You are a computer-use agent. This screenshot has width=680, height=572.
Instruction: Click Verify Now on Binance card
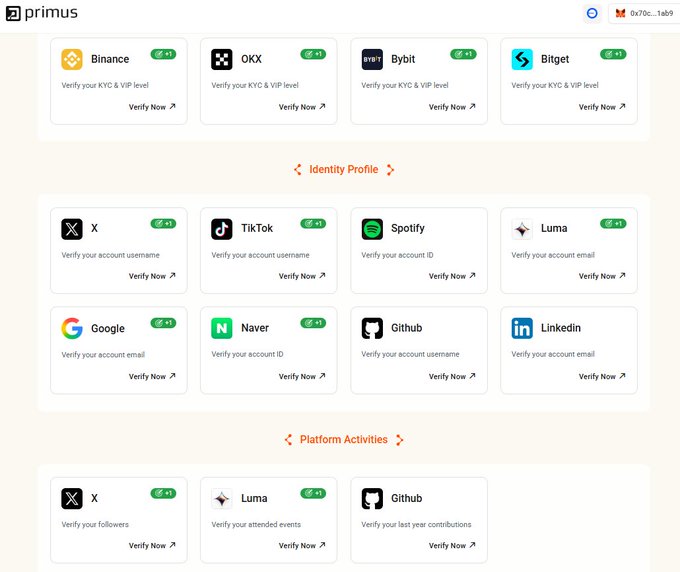pos(152,107)
